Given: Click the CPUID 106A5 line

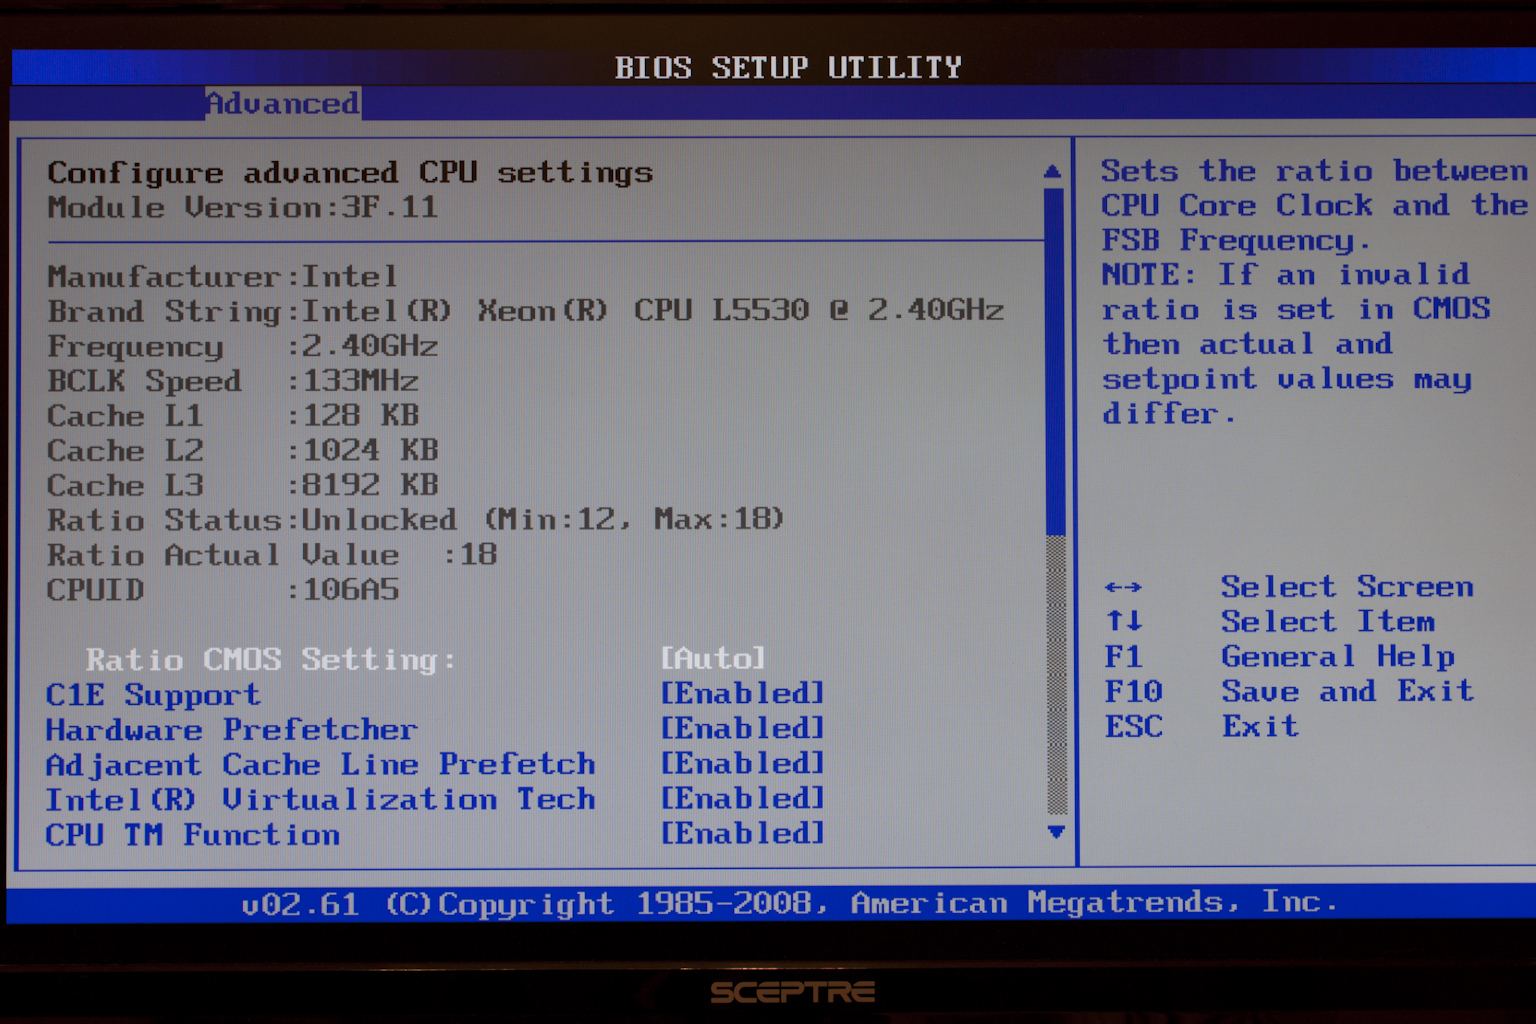Looking at the screenshot, I should pos(222,590).
